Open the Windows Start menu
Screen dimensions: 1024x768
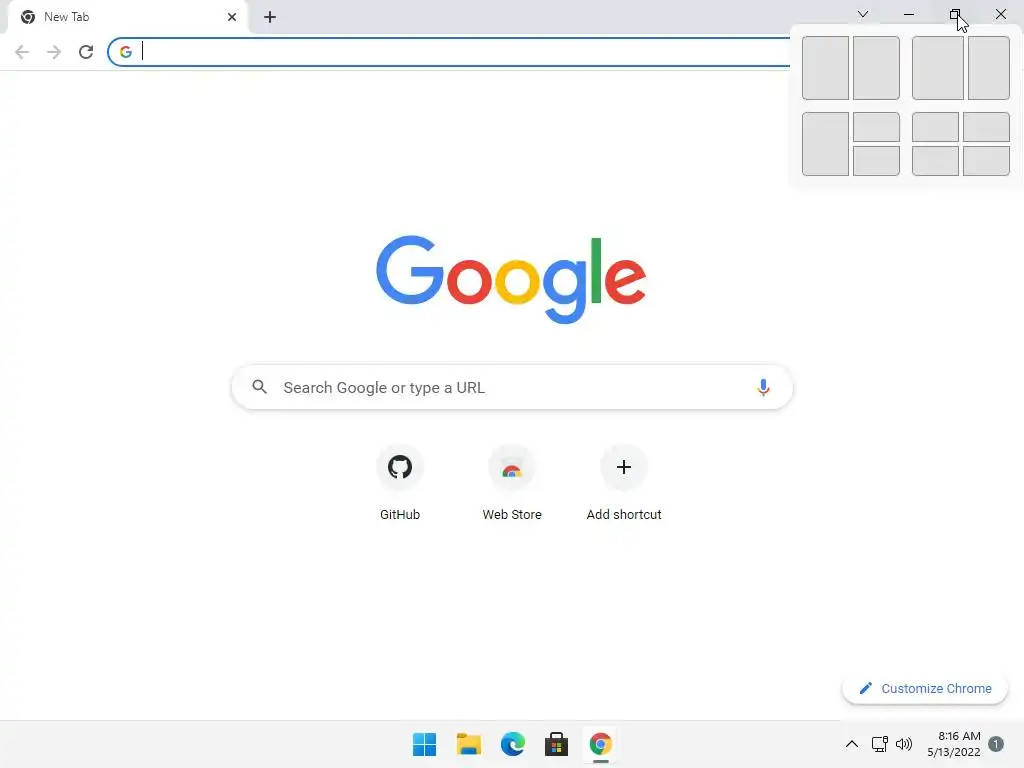click(424, 744)
